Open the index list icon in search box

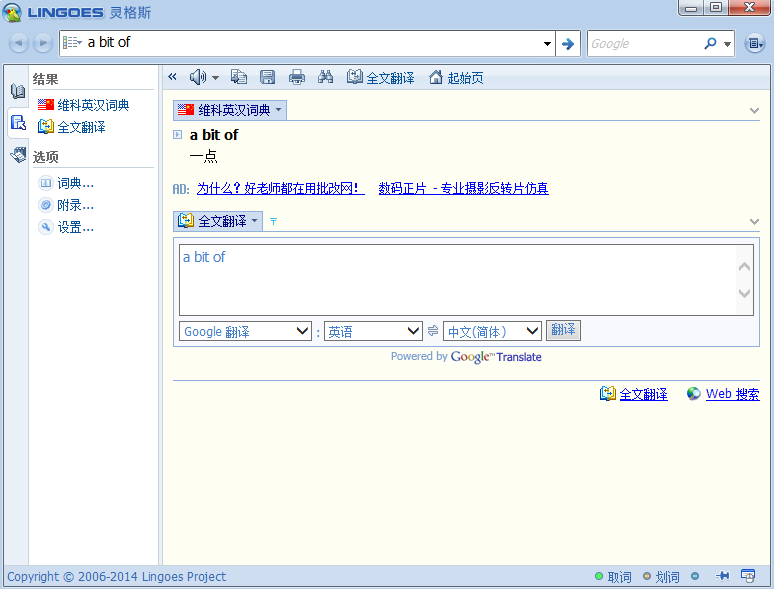click(72, 42)
